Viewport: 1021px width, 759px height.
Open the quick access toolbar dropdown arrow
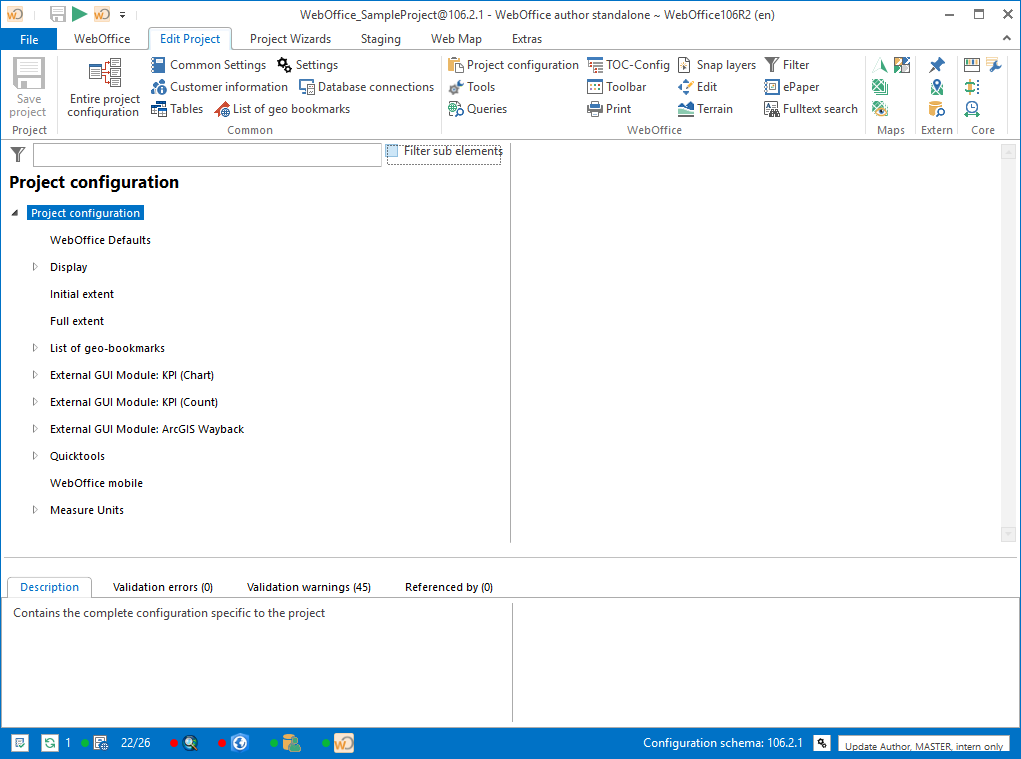(x=122, y=15)
